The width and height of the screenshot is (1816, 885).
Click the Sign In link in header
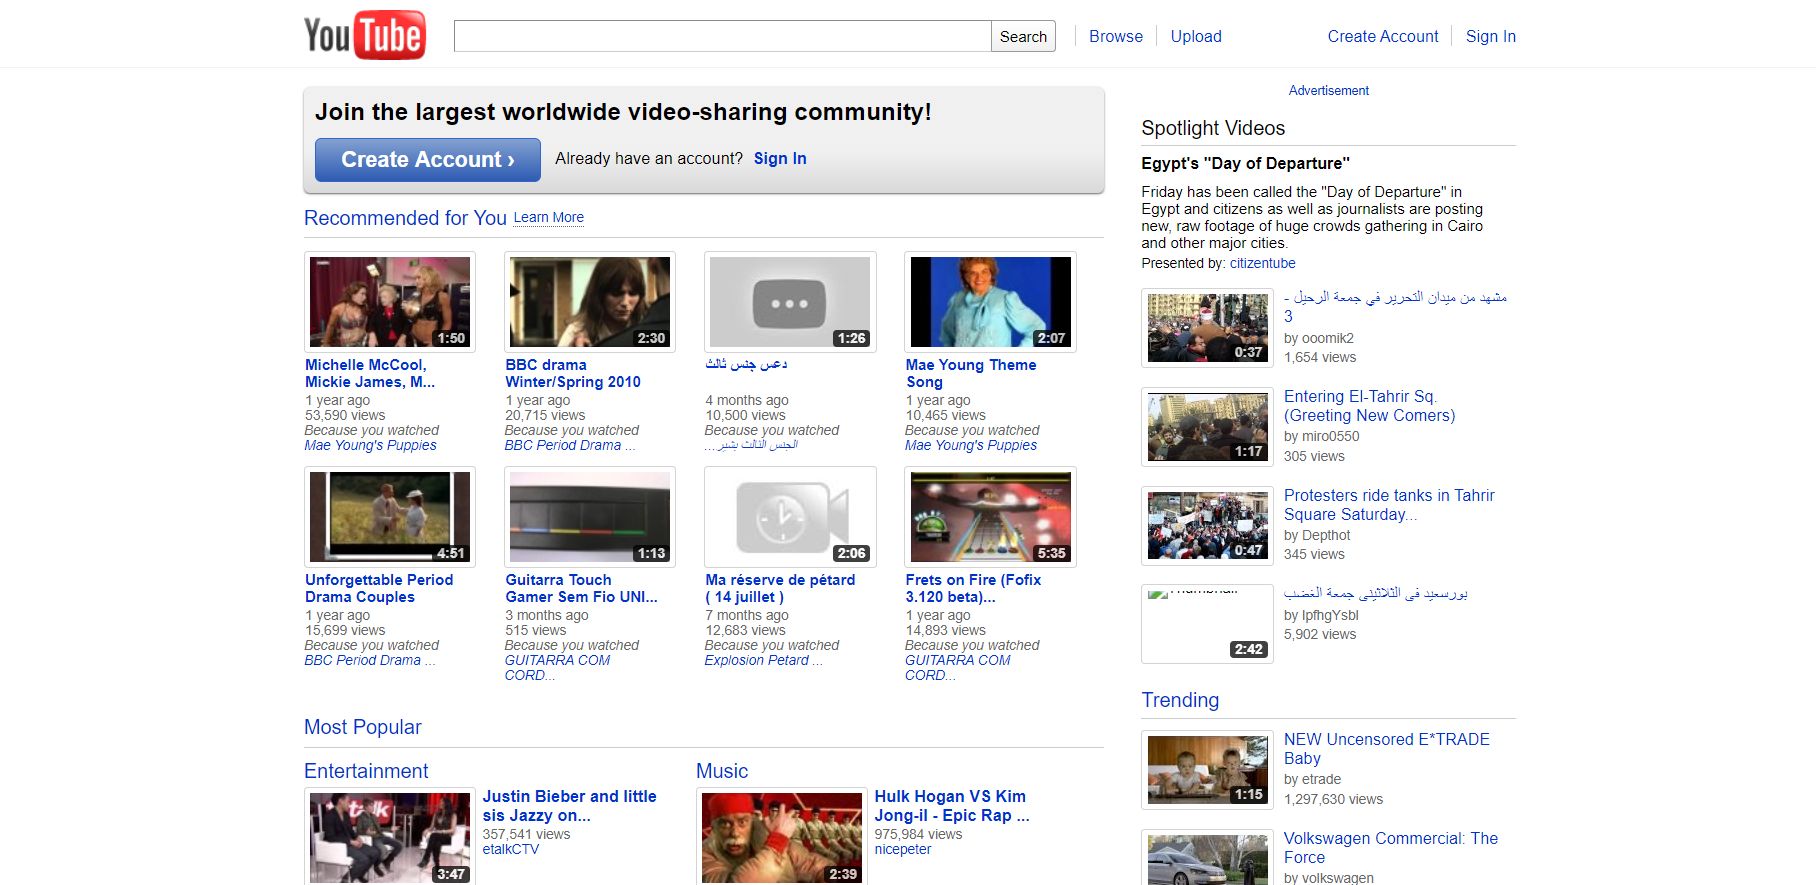[x=1490, y=36]
